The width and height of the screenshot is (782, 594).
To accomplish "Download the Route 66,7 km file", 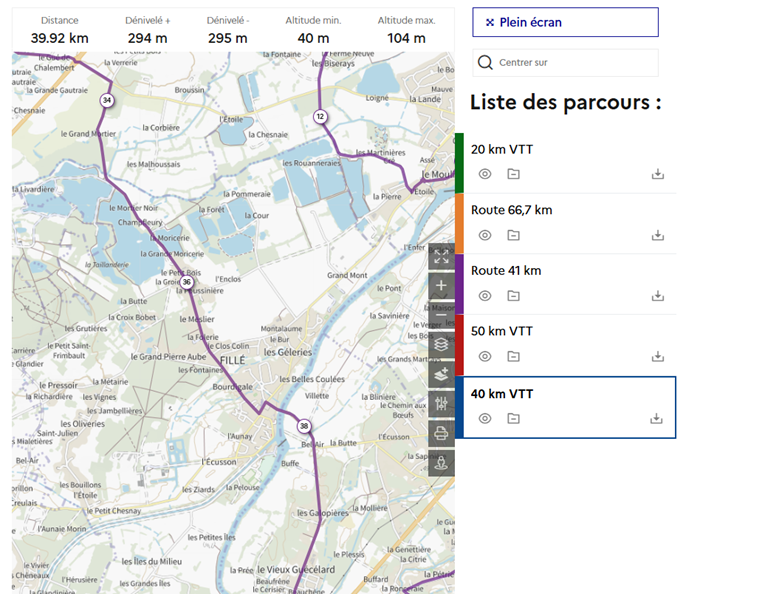I will click(x=657, y=235).
